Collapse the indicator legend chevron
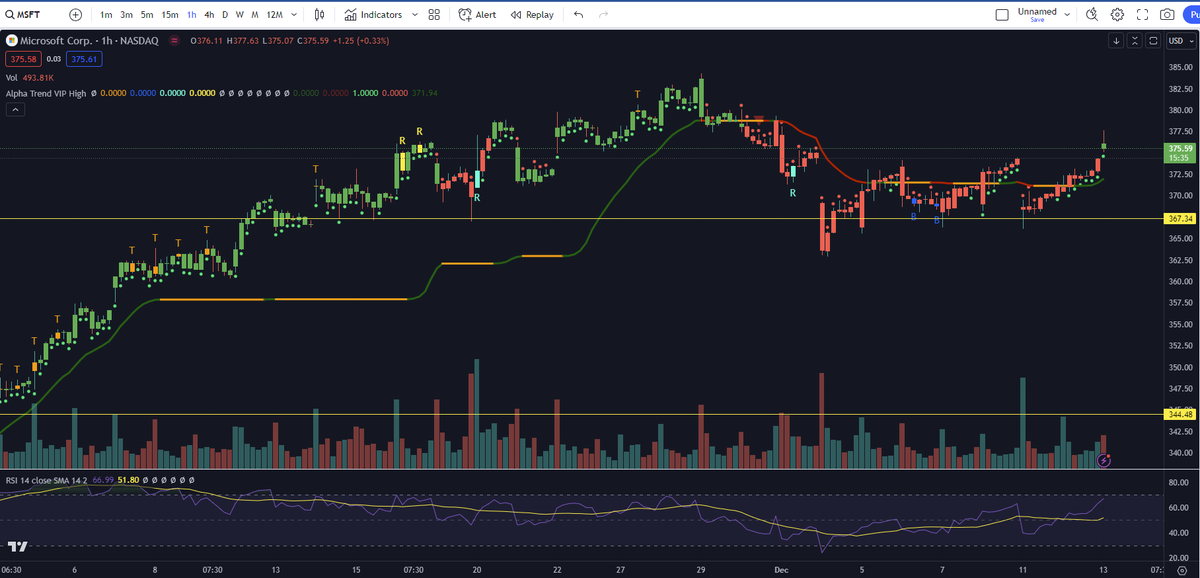Image resolution: width=1200 pixels, height=578 pixels. [13, 110]
